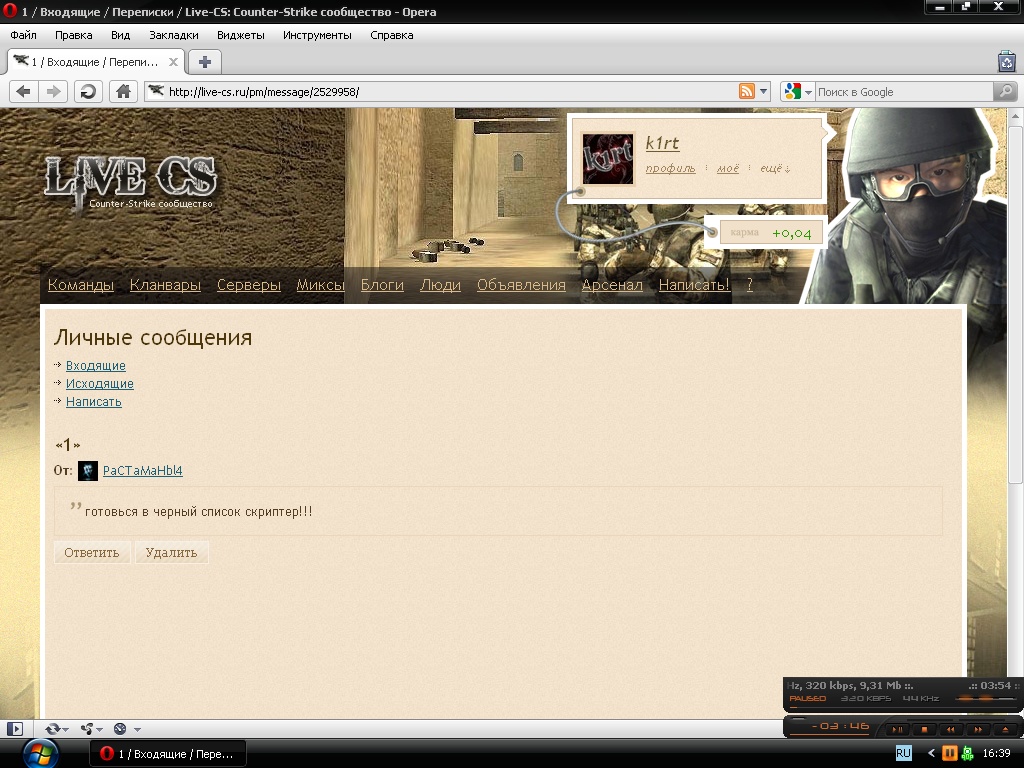
Task: Click the next track button in media player
Action: point(978,729)
